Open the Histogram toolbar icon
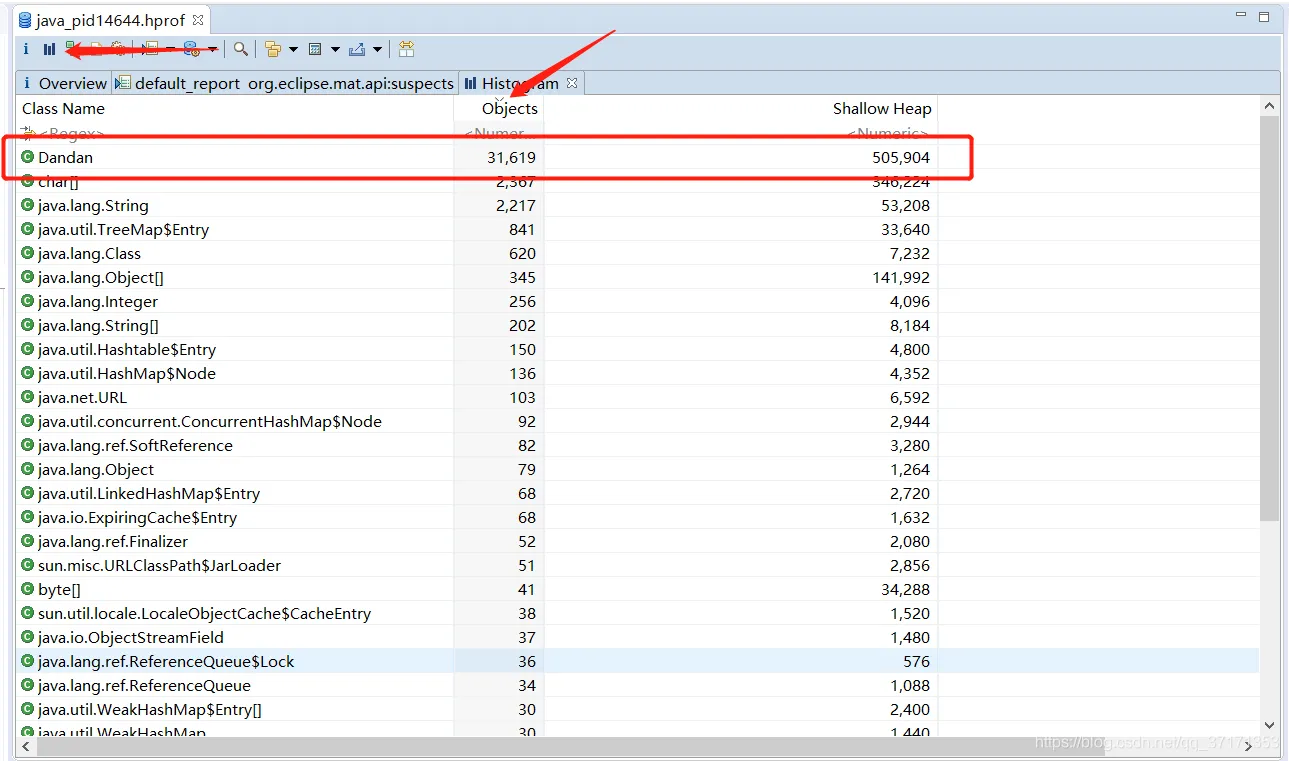This screenshot has width=1289, height=761. point(49,49)
